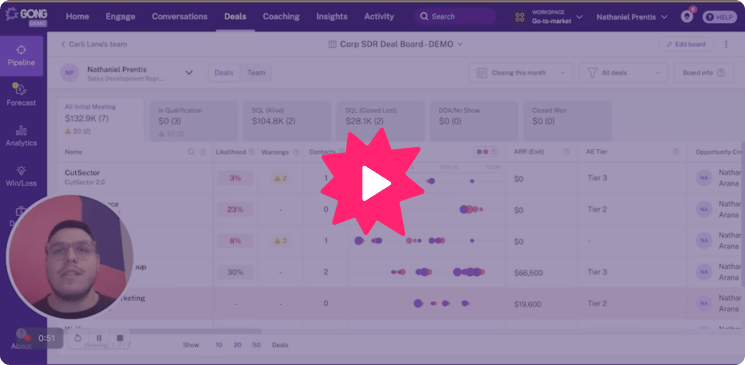Screen dimensions: 745x365
Task: Click the HELP button in header
Action: pos(719,17)
